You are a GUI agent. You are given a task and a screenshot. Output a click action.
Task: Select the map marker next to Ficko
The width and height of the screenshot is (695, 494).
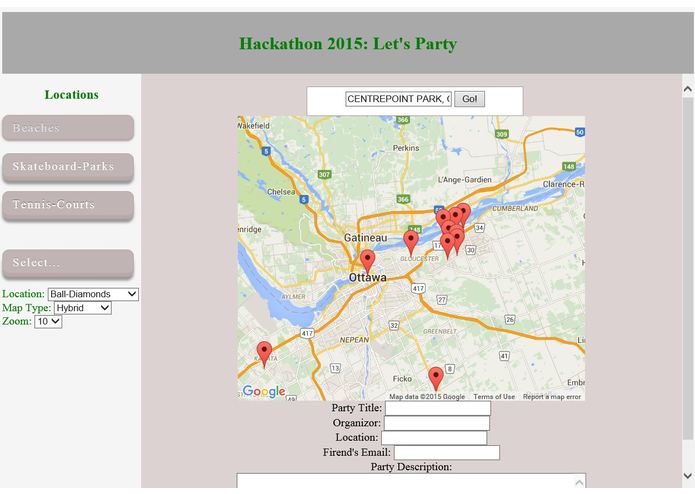click(436, 378)
